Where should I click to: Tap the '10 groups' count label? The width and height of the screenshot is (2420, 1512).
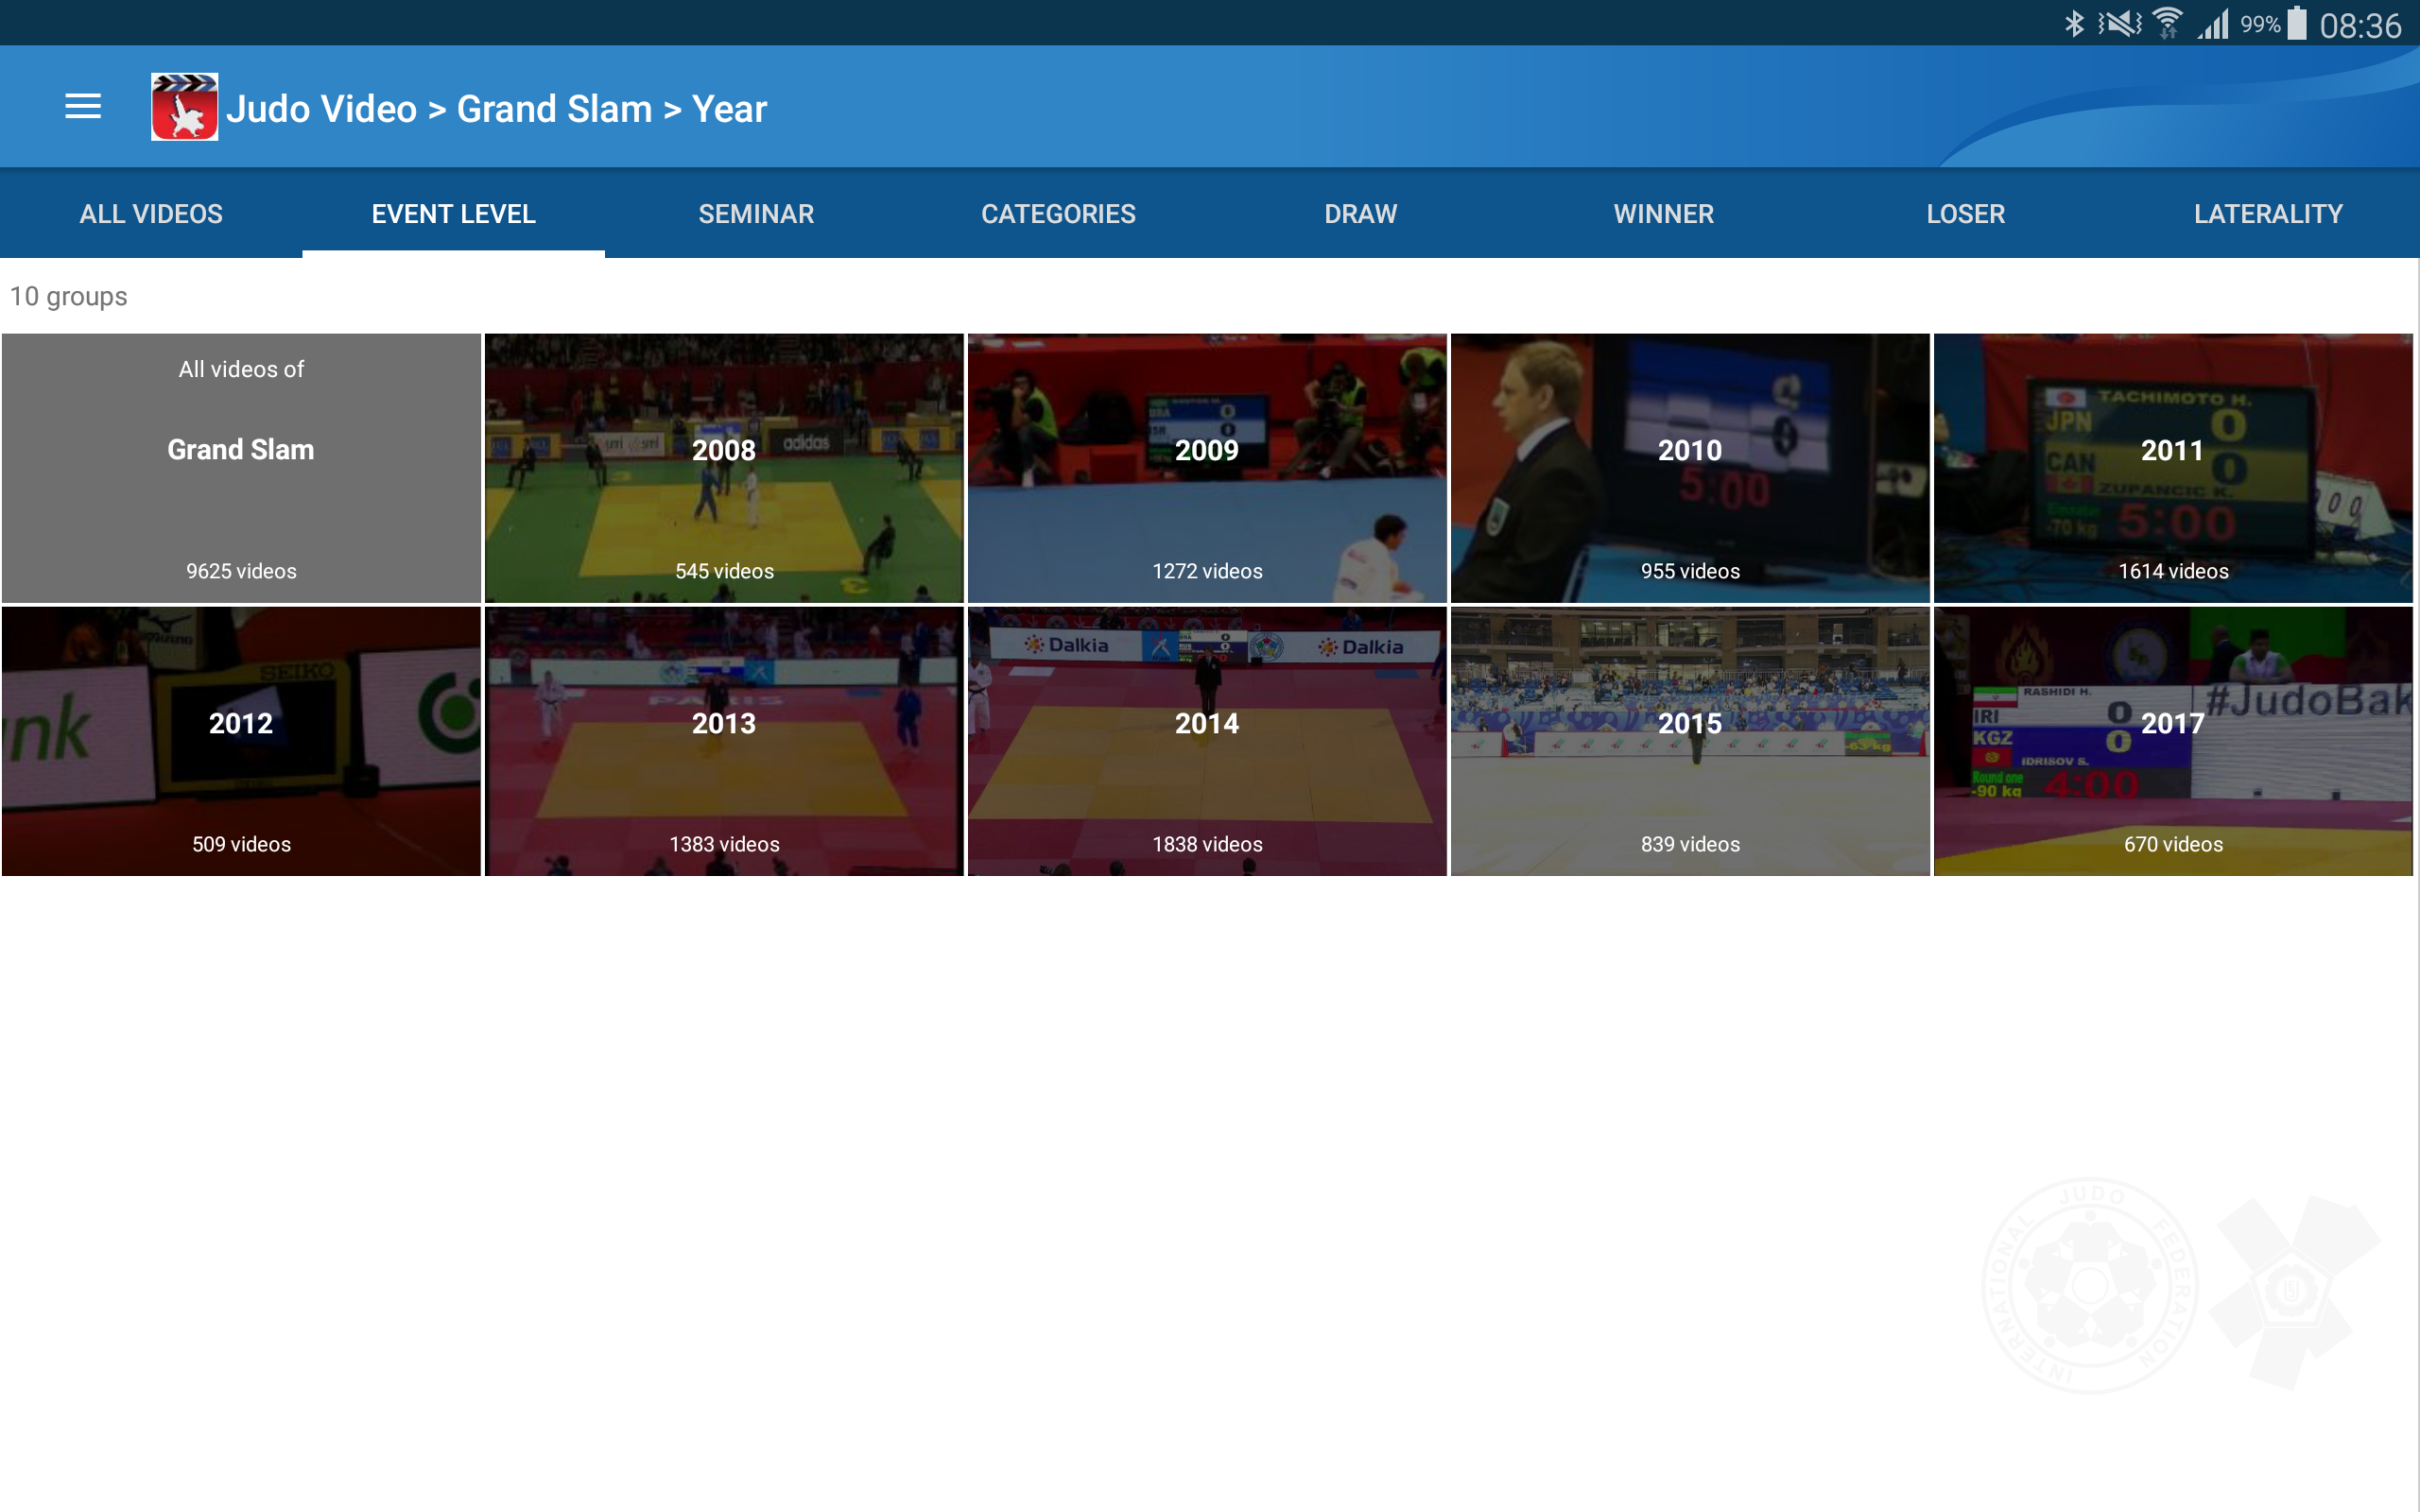pyautogui.click(x=68, y=296)
